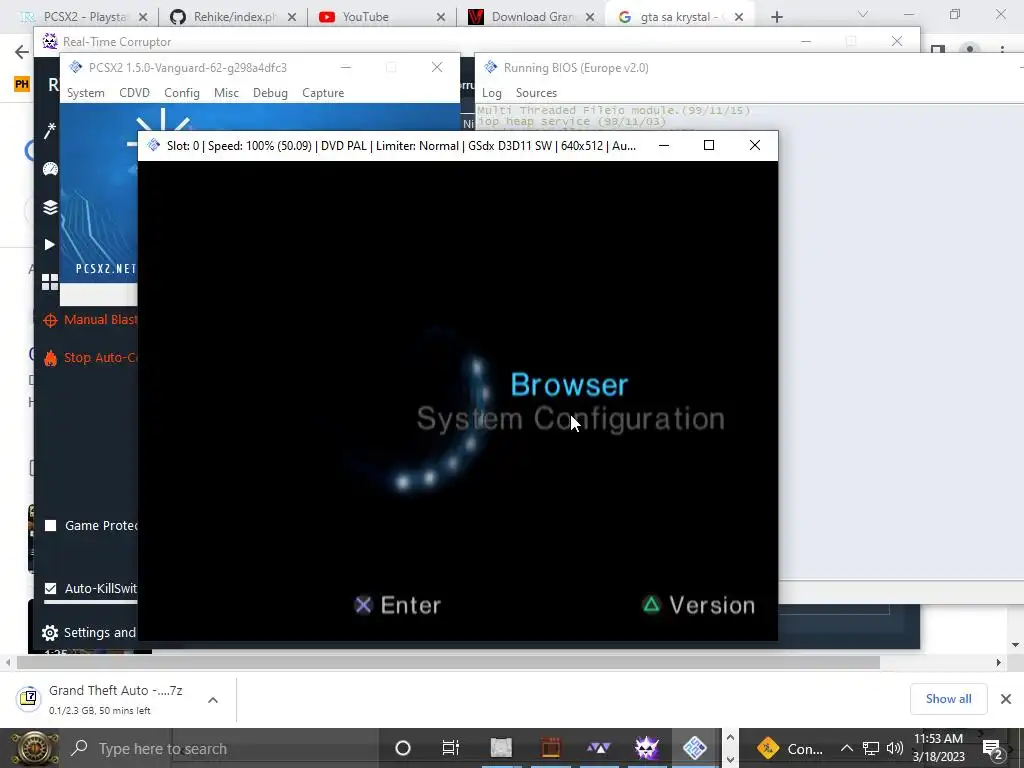The height and width of the screenshot is (768, 1024).
Task: Uncheck the Auto-KillSwitch checkbox
Action: pos(50,588)
